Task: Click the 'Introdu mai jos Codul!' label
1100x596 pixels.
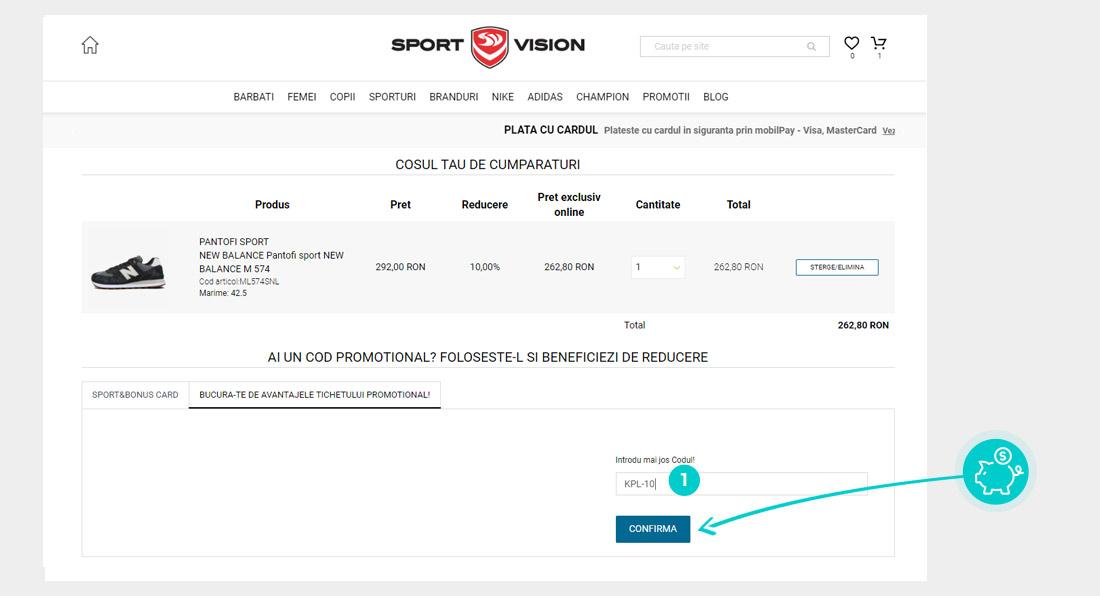Action: click(655, 460)
